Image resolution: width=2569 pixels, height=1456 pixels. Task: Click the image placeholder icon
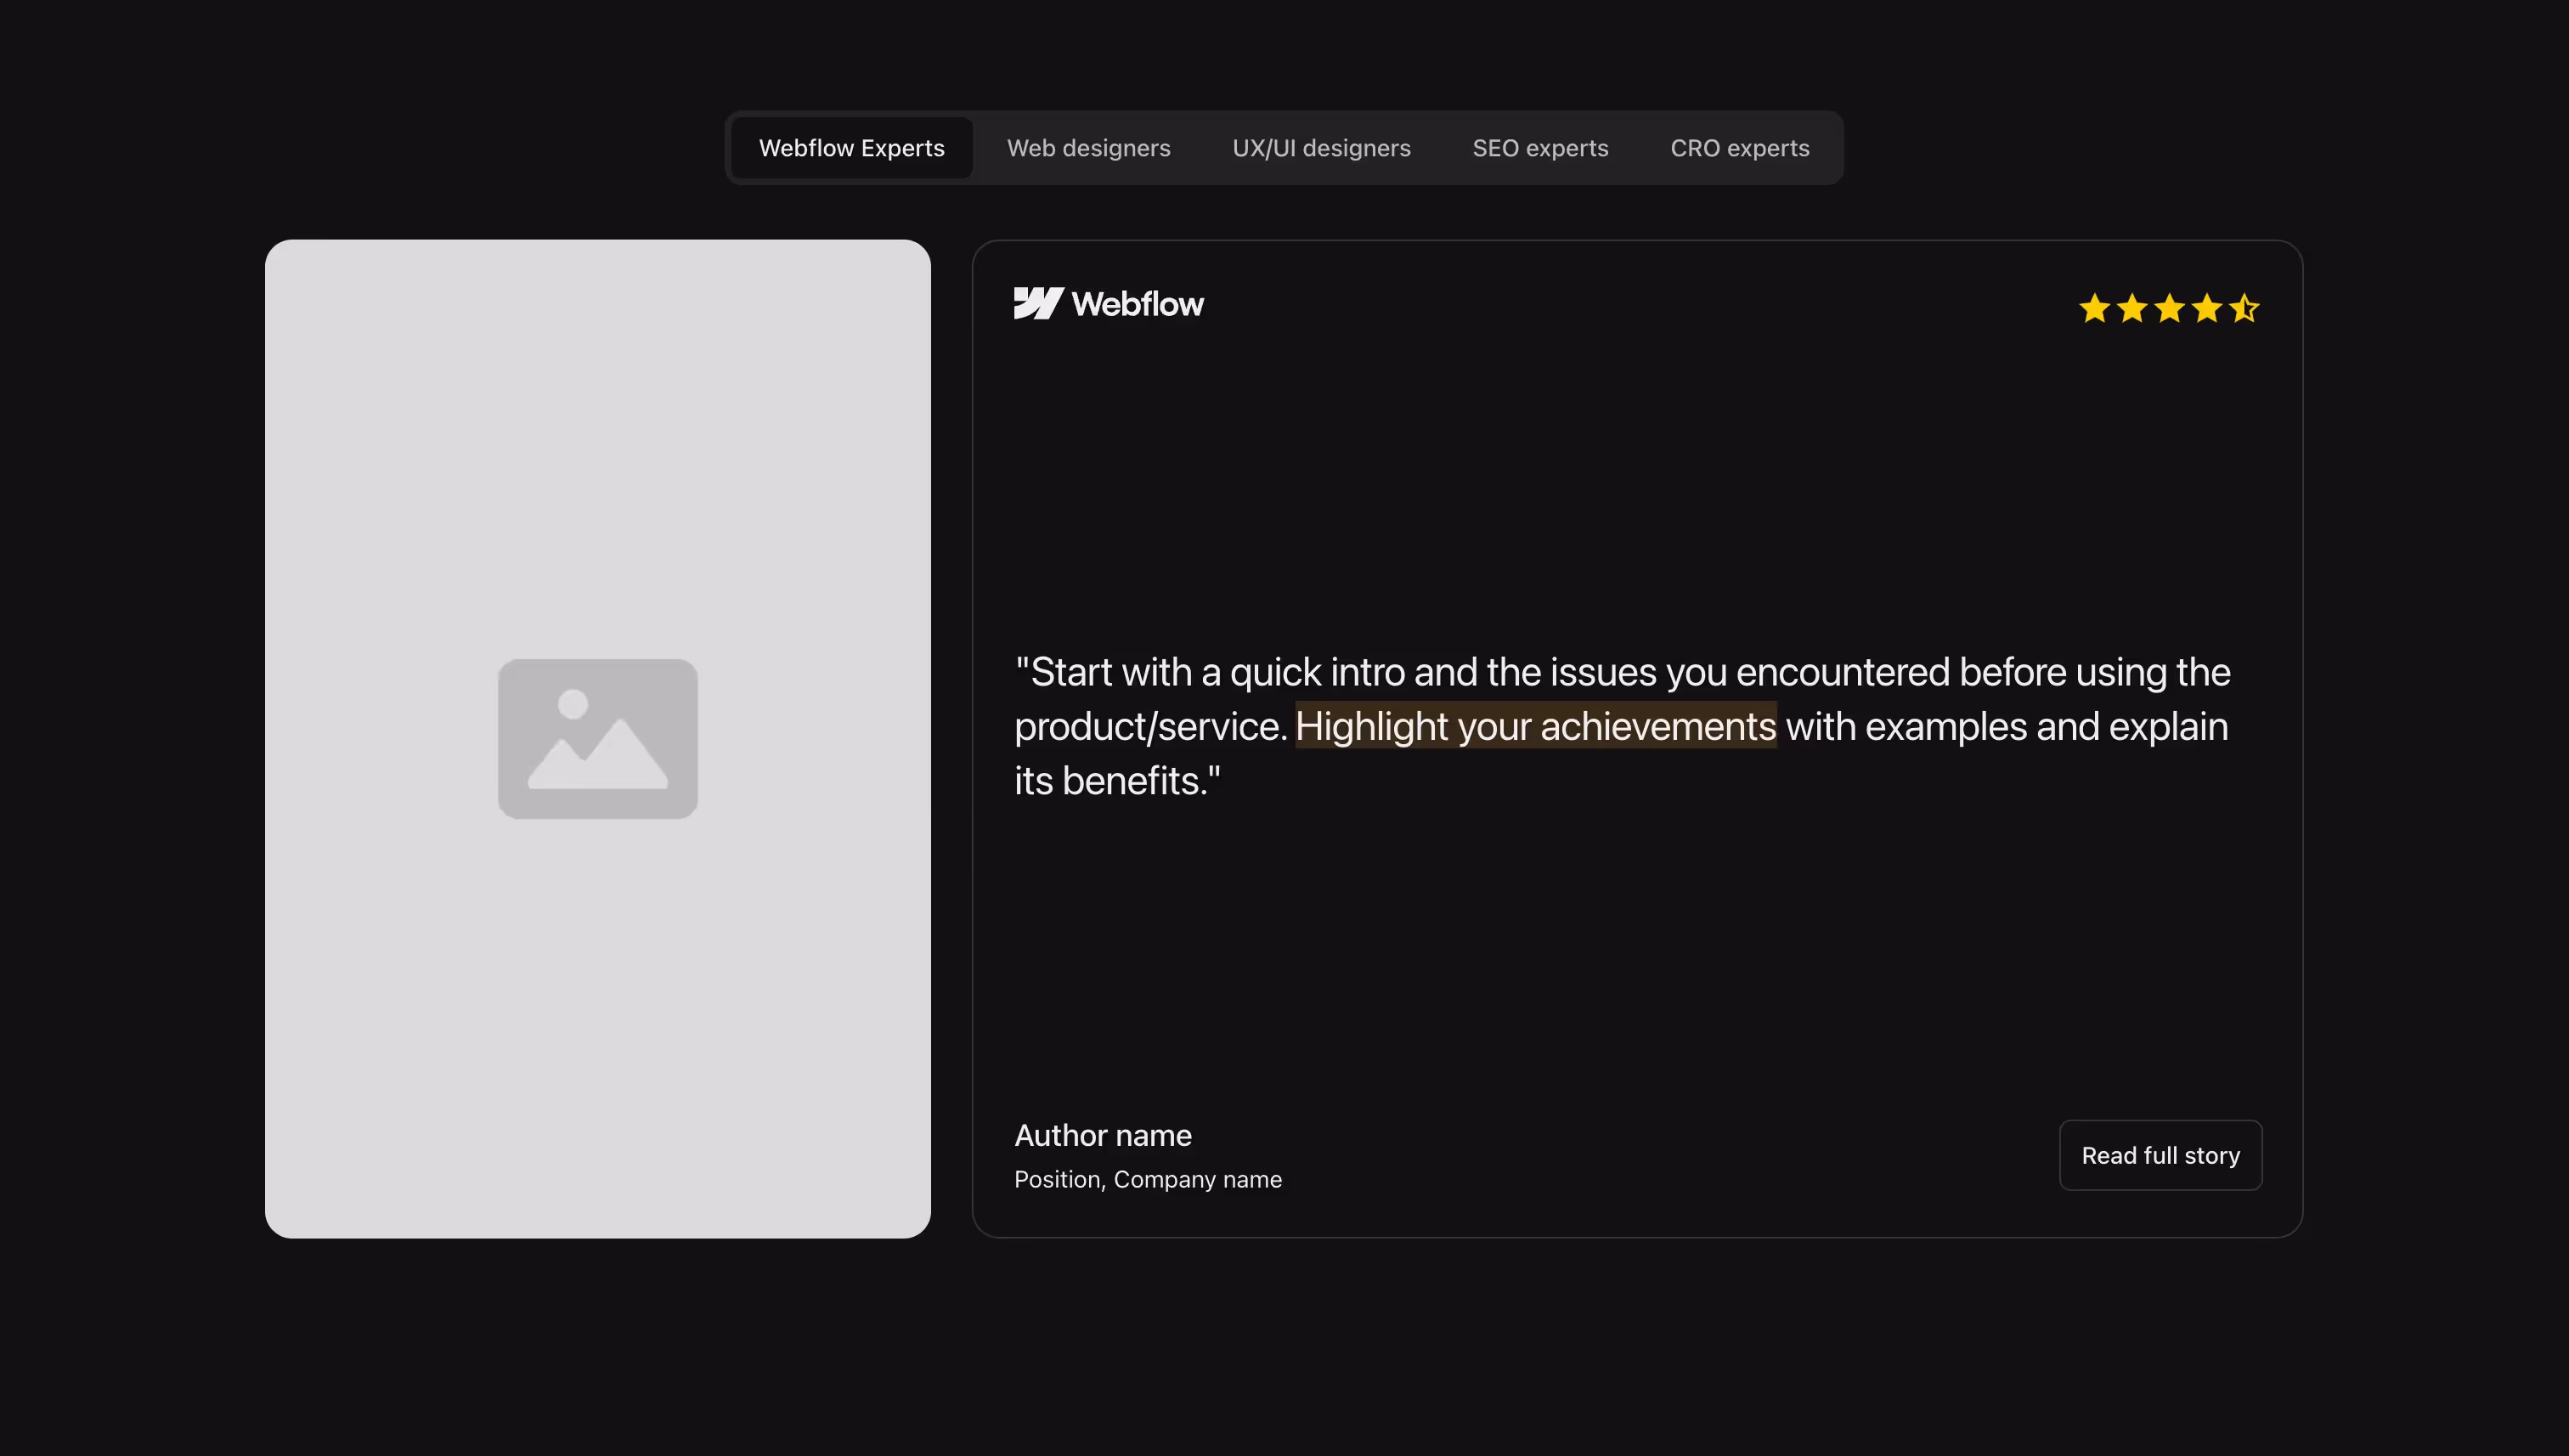(597, 739)
